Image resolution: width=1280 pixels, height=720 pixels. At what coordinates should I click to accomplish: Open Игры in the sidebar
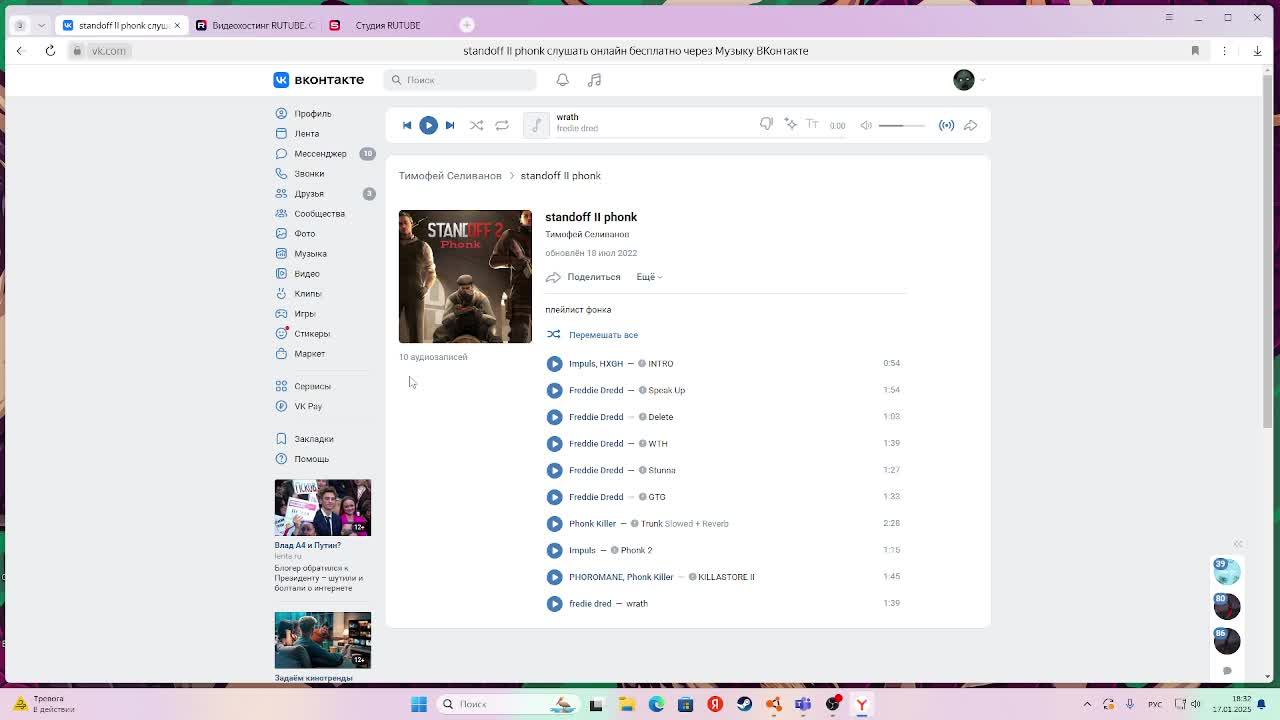(x=304, y=314)
